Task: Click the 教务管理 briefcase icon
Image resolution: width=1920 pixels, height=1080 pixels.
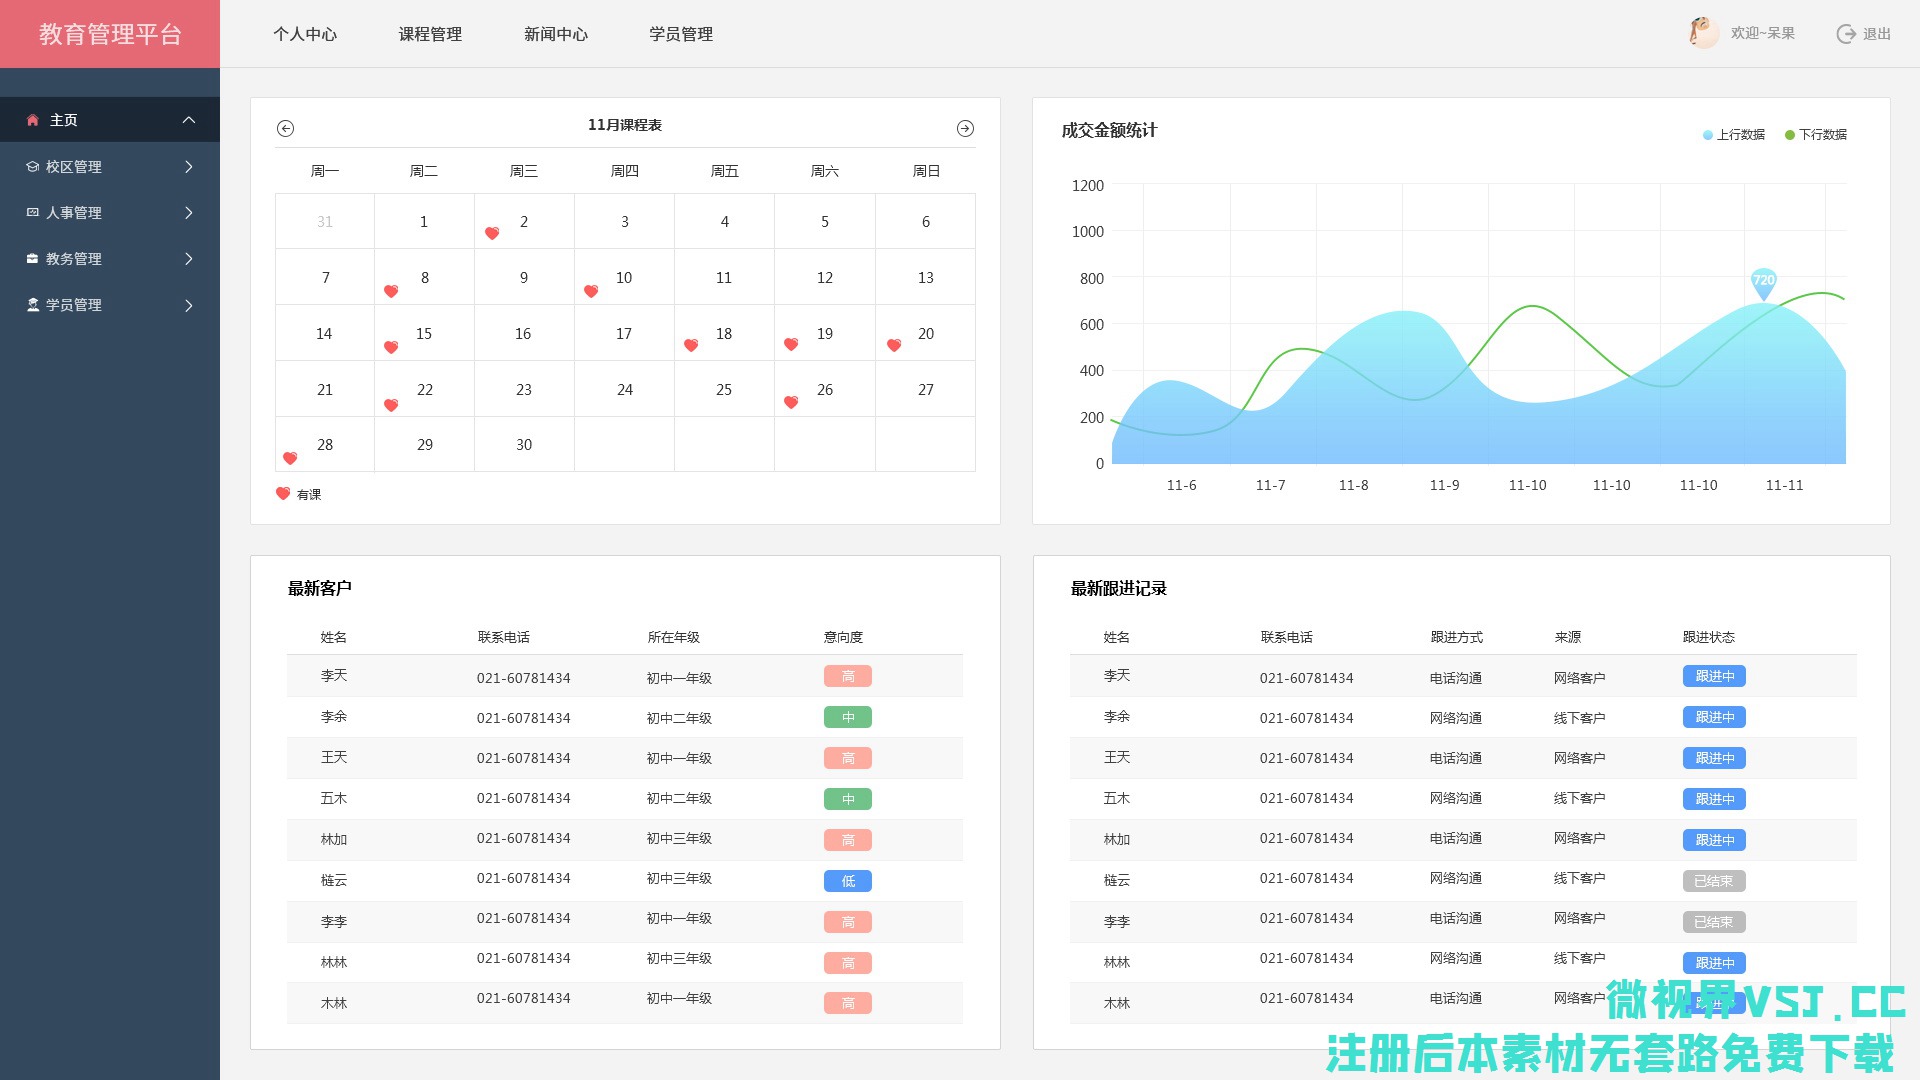Action: [x=33, y=259]
